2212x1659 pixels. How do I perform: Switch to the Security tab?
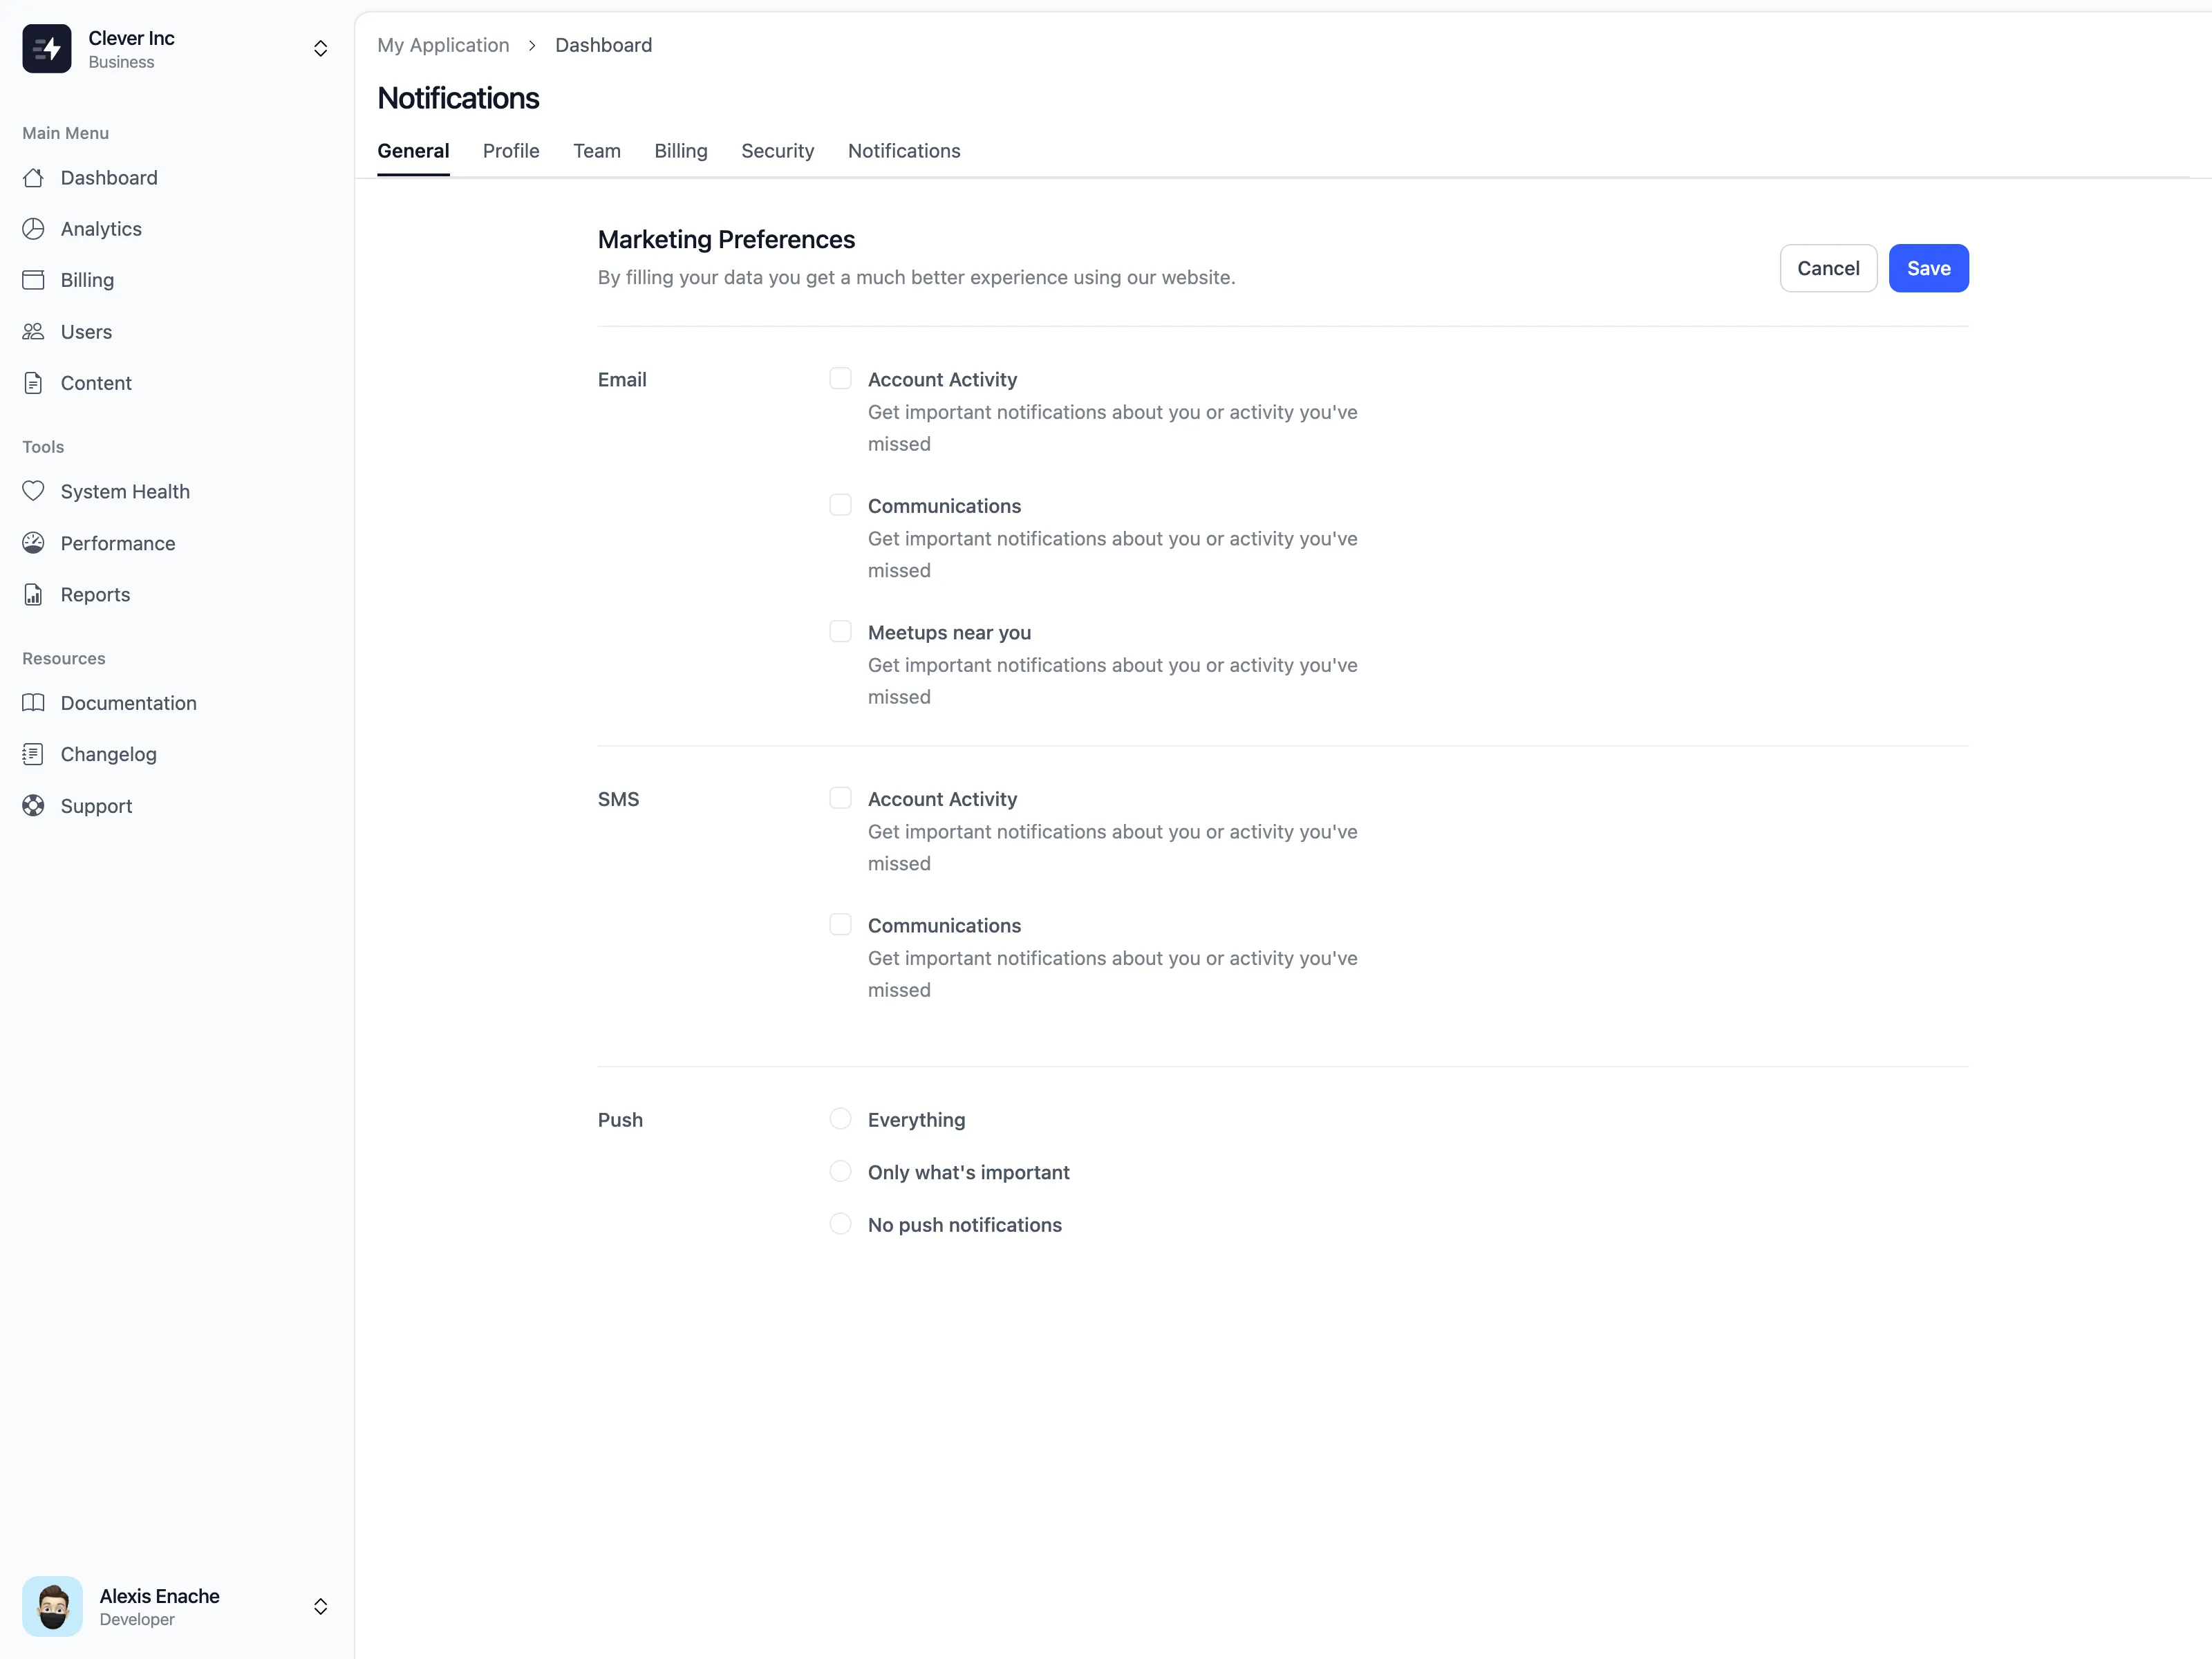[777, 151]
